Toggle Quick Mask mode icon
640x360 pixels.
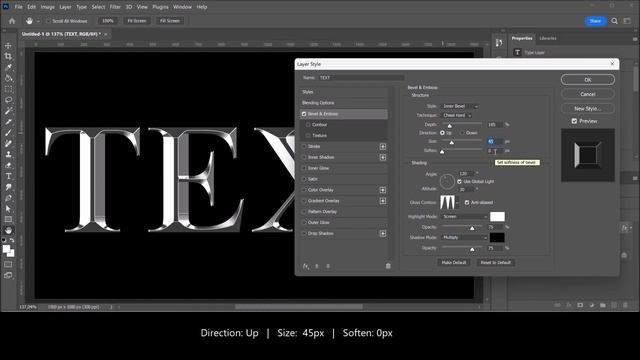click(8, 264)
